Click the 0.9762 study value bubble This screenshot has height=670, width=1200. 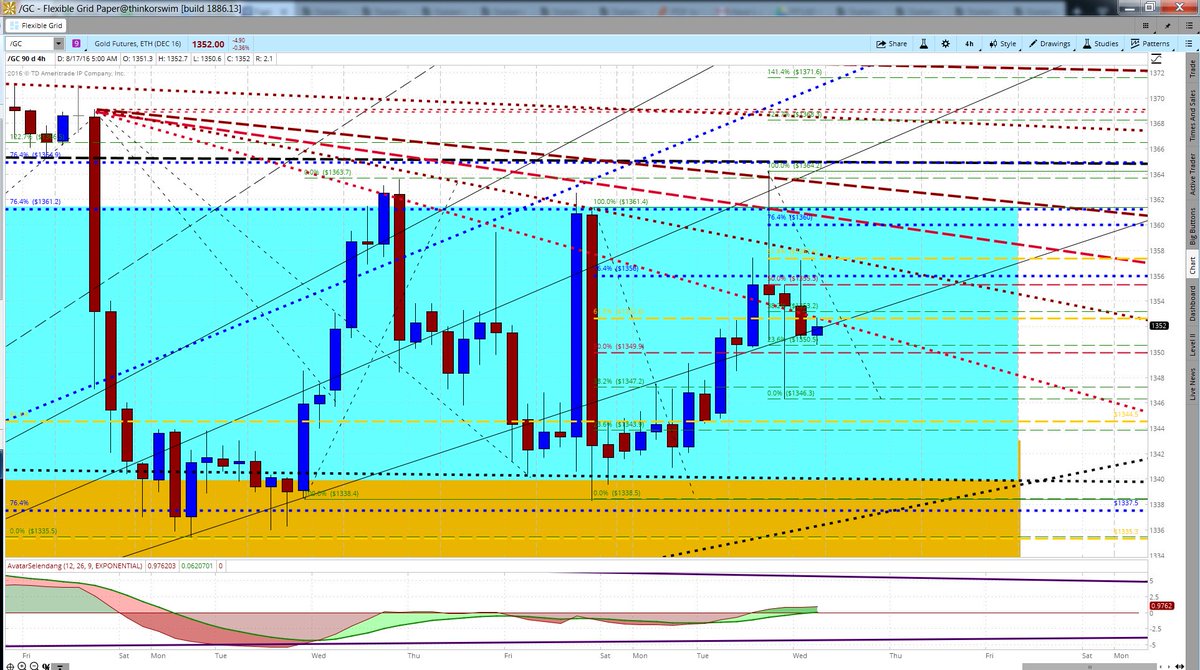[1161, 605]
